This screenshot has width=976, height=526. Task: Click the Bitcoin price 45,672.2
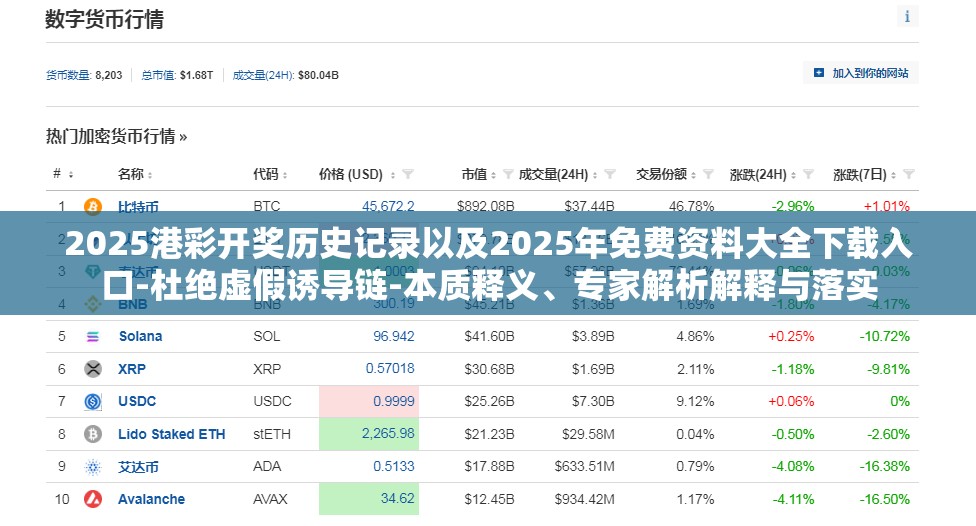[388, 206]
